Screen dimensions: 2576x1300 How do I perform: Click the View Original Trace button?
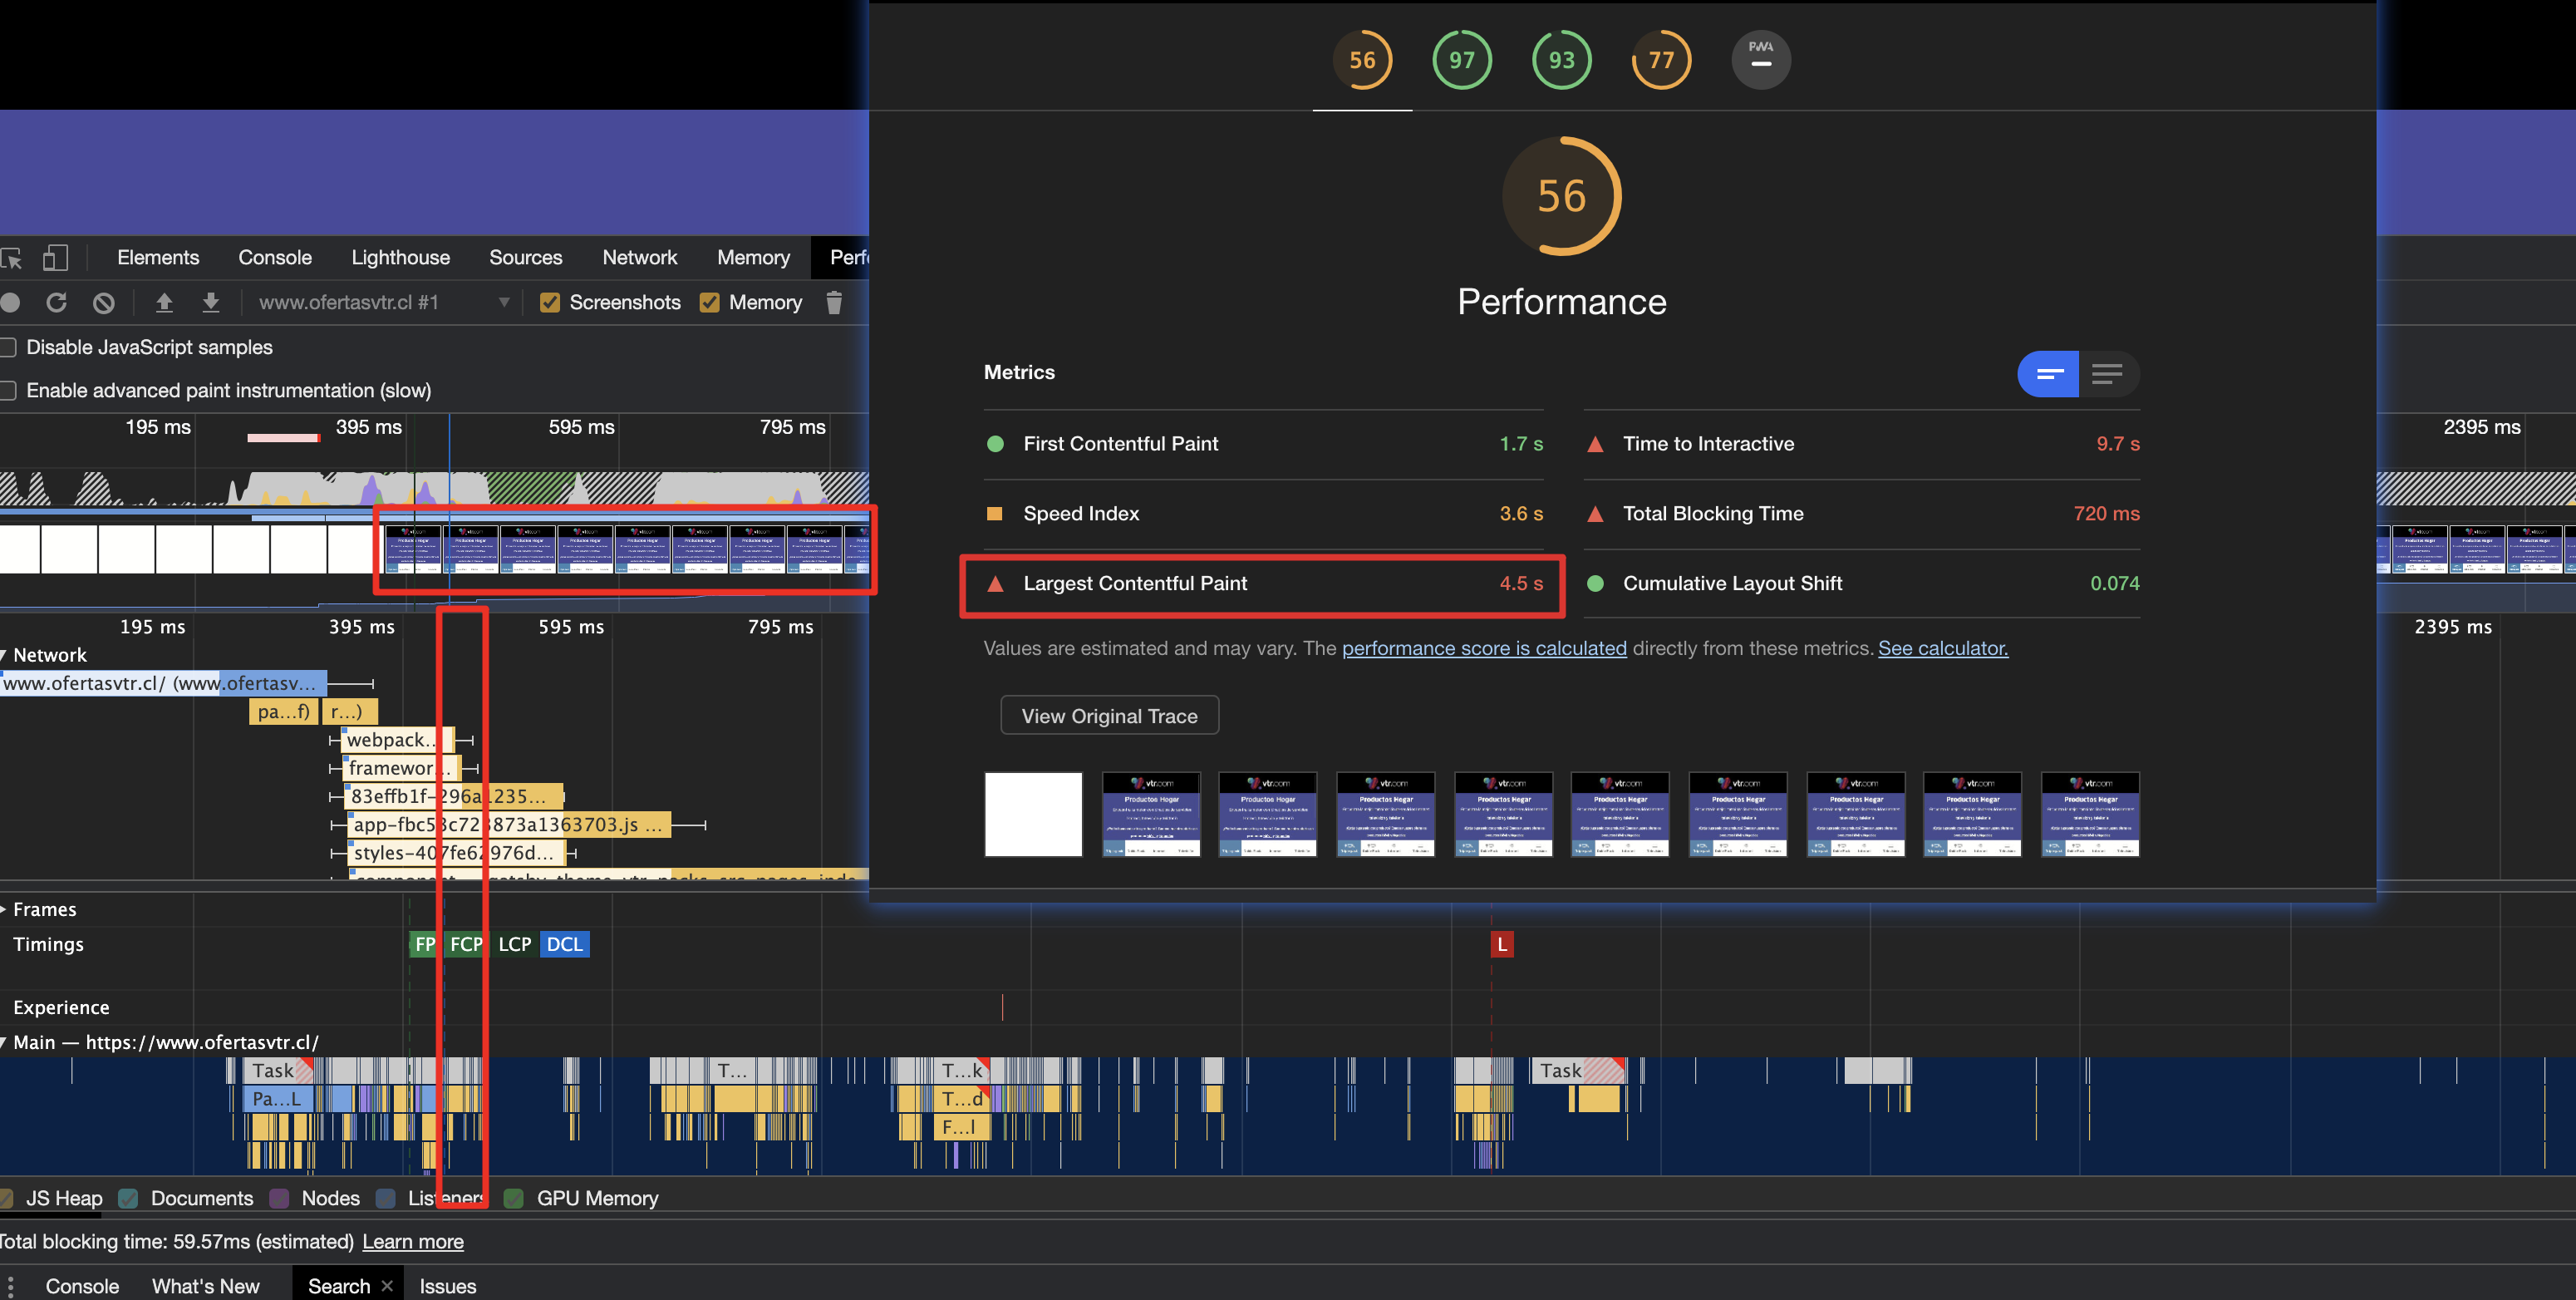coord(1109,715)
